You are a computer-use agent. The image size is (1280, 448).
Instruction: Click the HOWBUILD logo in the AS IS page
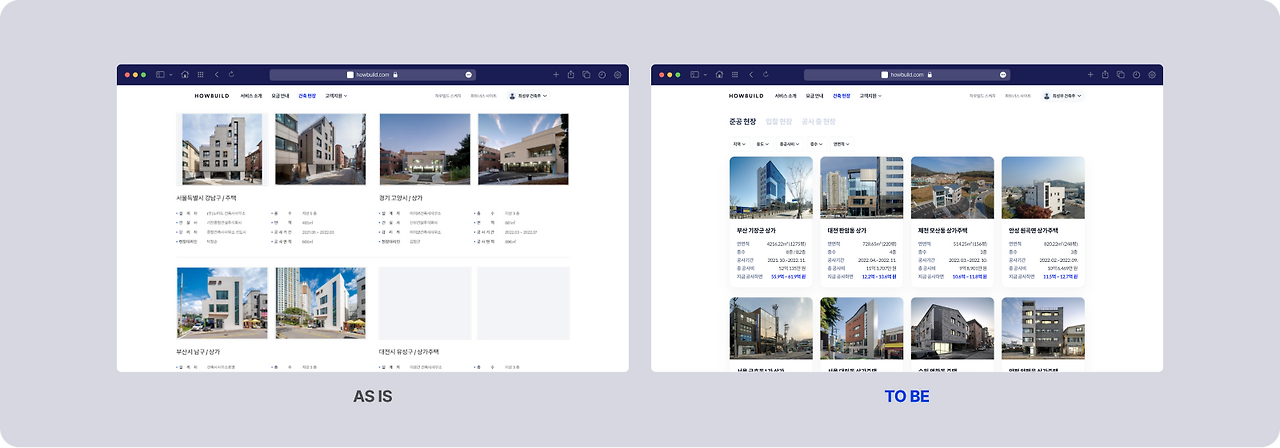211,96
